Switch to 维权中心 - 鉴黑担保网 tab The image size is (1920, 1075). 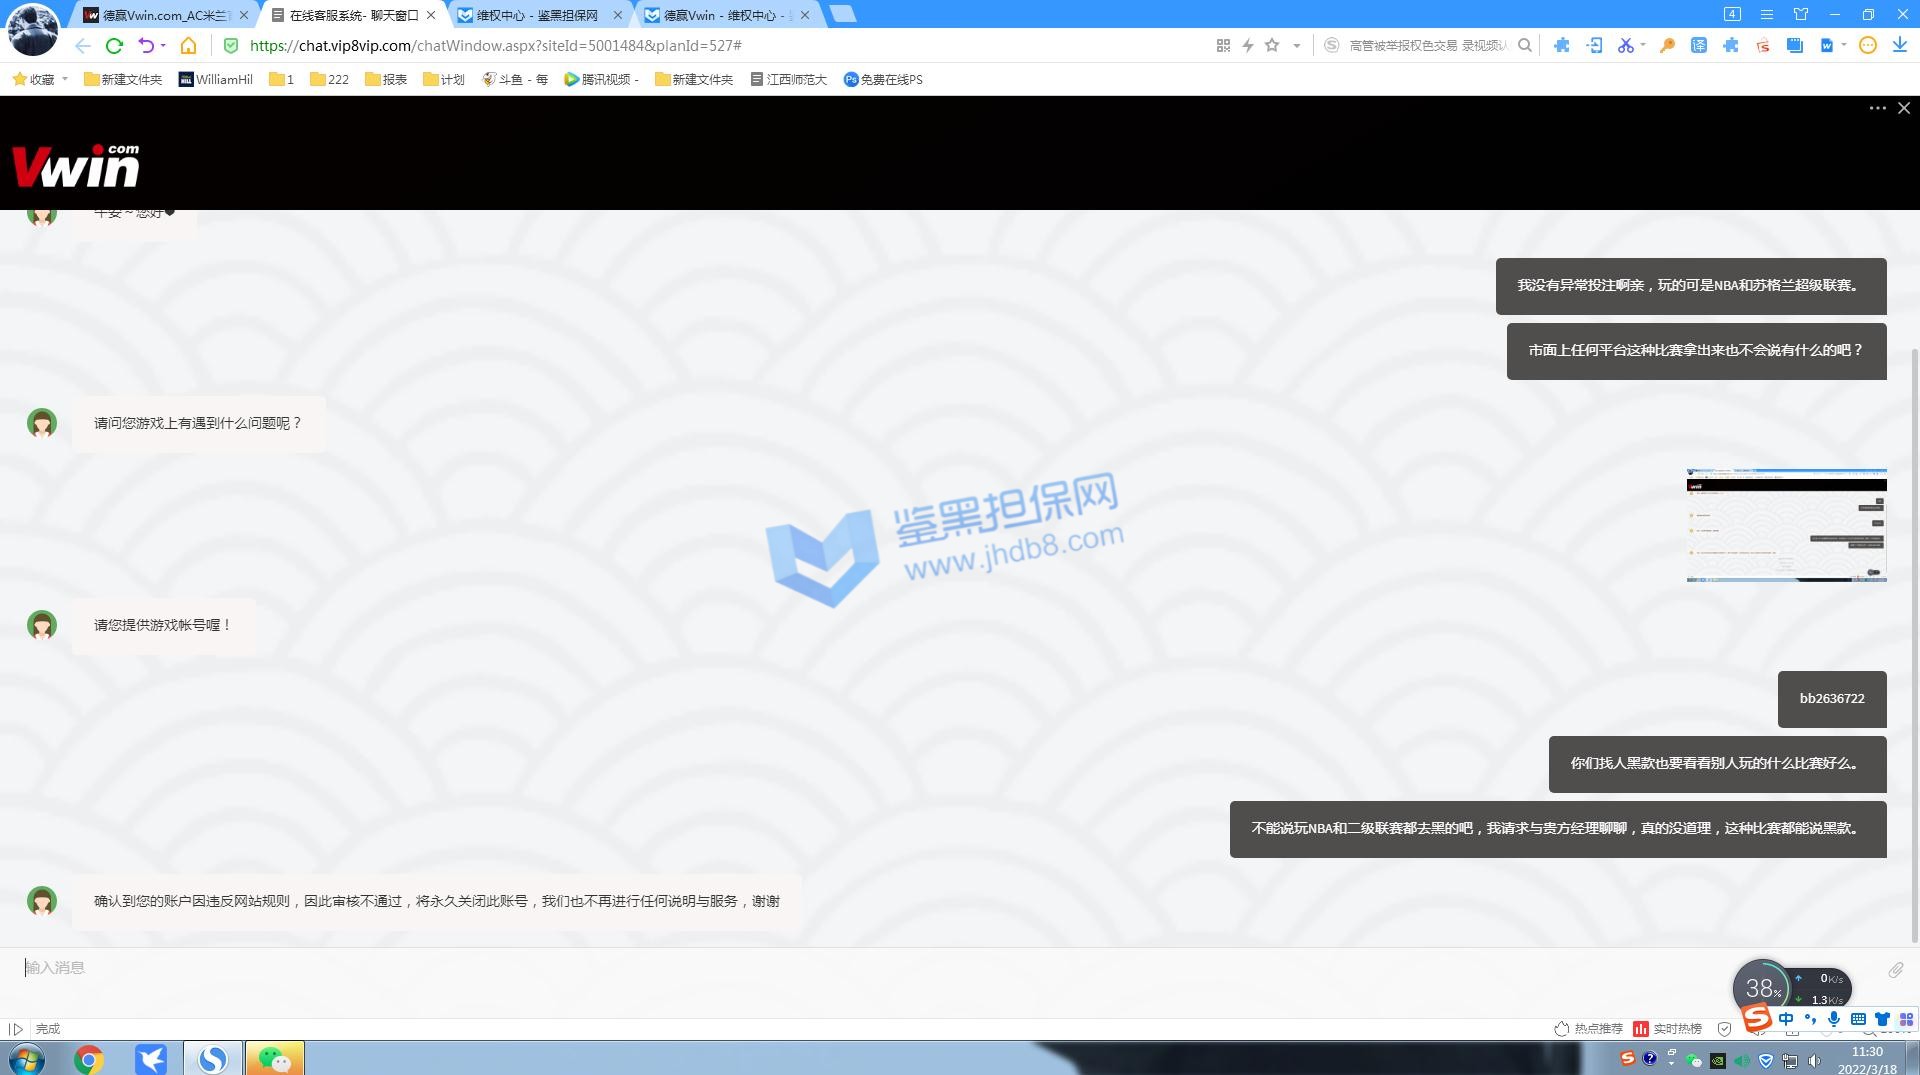pyautogui.click(x=537, y=15)
